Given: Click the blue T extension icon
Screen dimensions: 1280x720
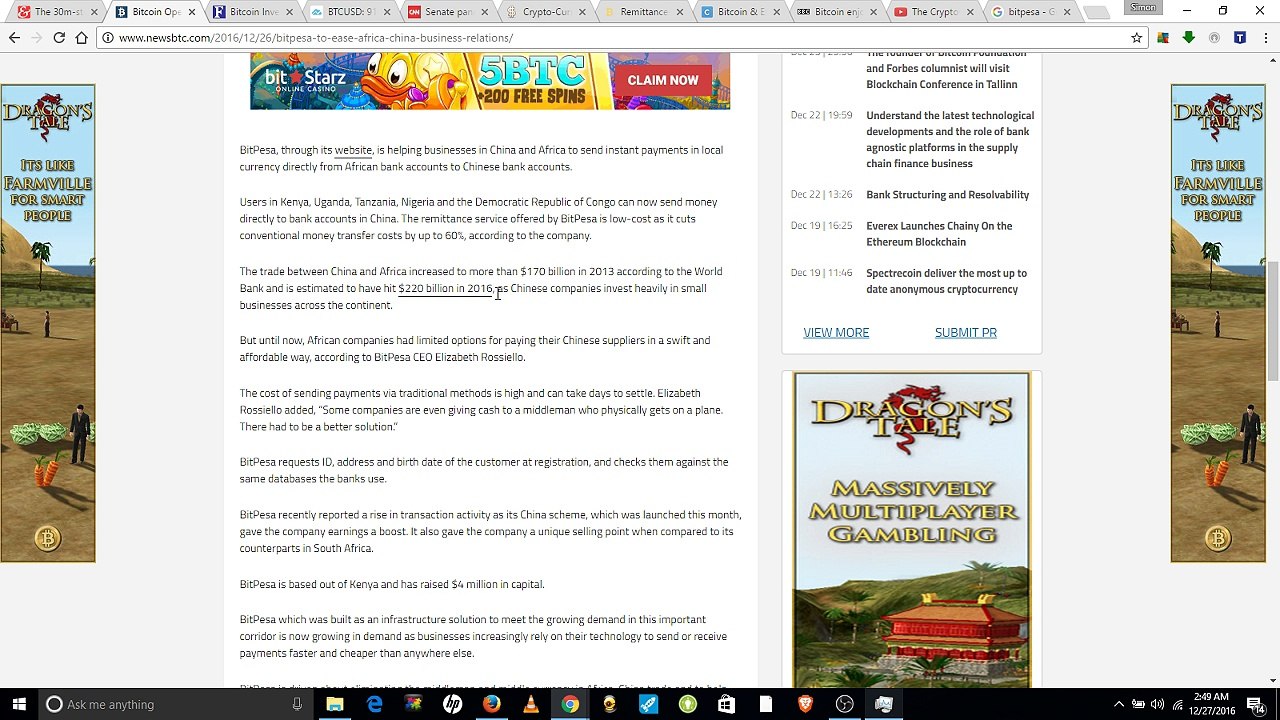Looking at the screenshot, I should point(1240,37).
